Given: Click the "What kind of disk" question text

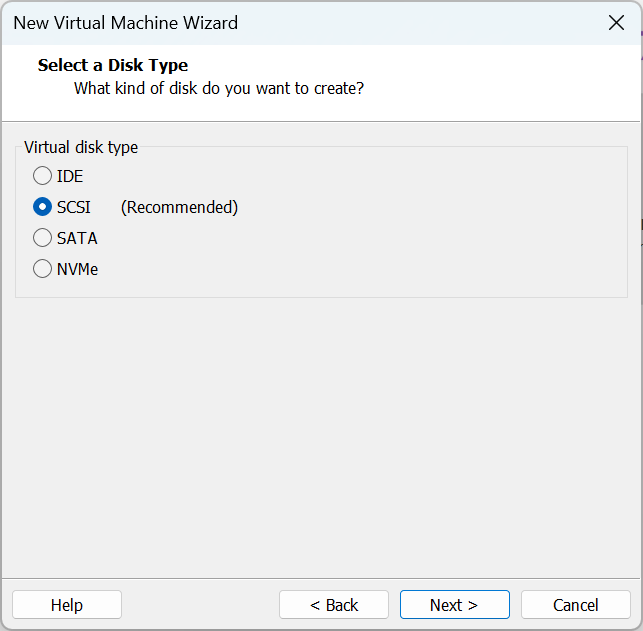Looking at the screenshot, I should pyautogui.click(x=219, y=88).
